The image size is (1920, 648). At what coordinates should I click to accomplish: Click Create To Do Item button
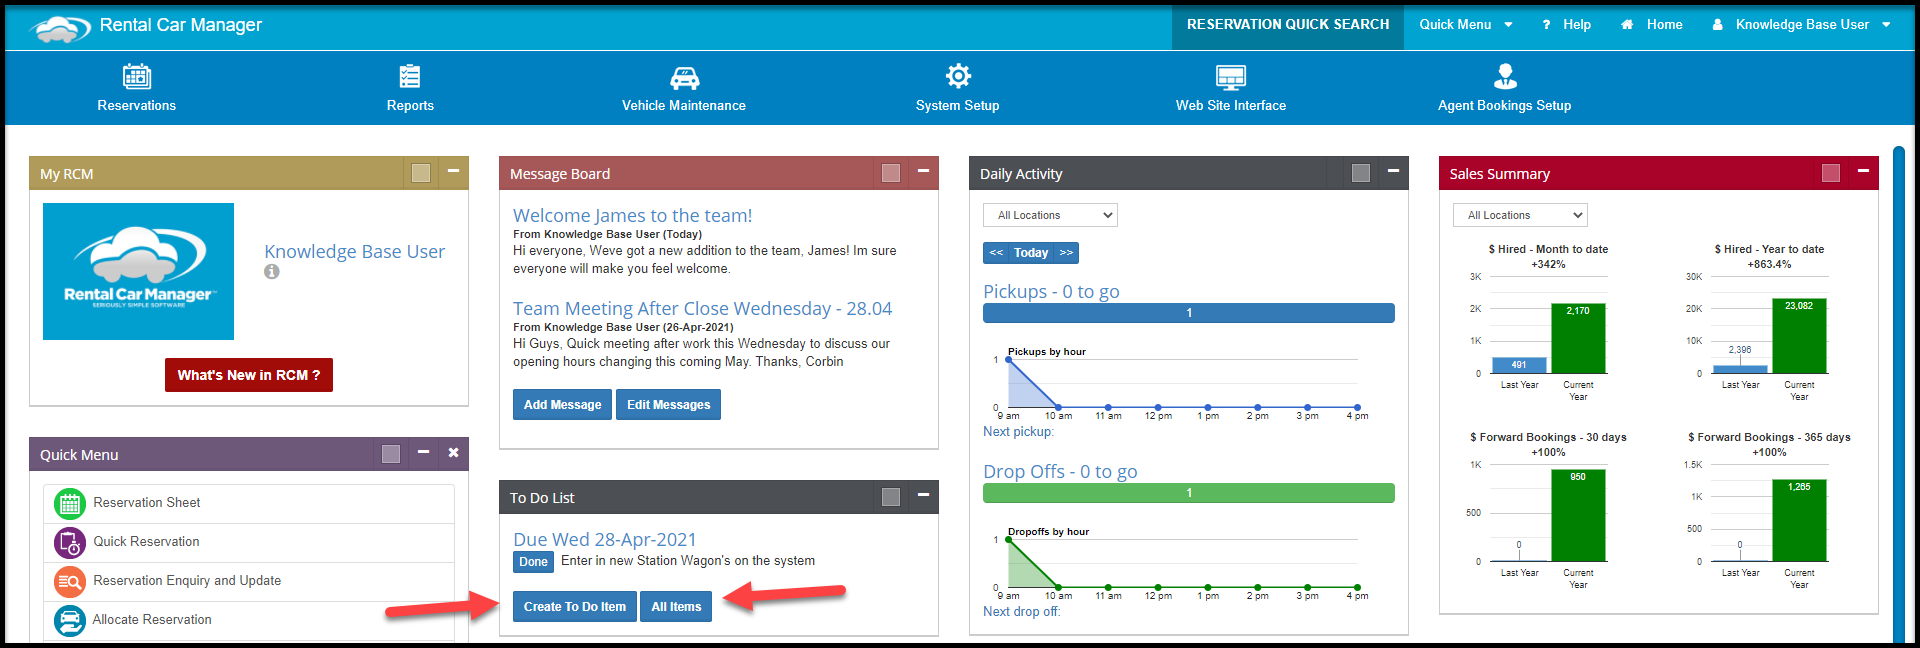point(575,607)
